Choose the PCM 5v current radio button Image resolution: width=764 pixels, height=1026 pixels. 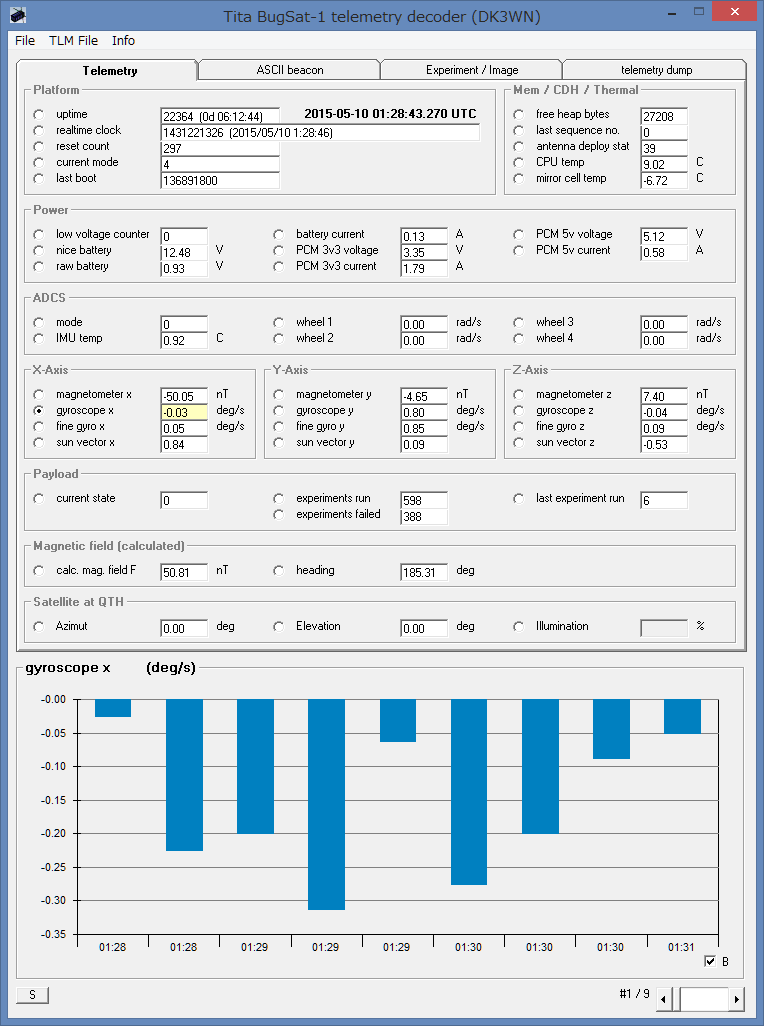tap(519, 251)
